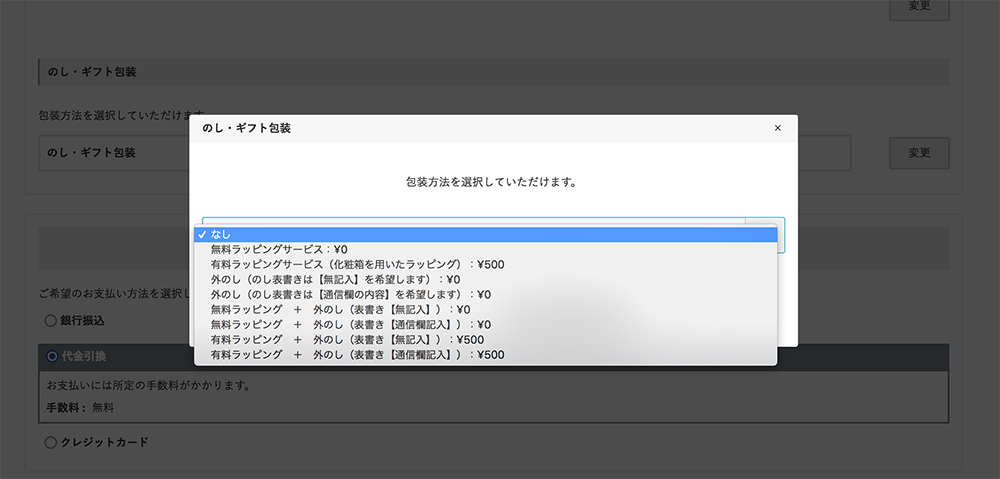This screenshot has width=1000, height=479.
Task: Close the のし・ギフト包装 dialog
Action: point(778,129)
